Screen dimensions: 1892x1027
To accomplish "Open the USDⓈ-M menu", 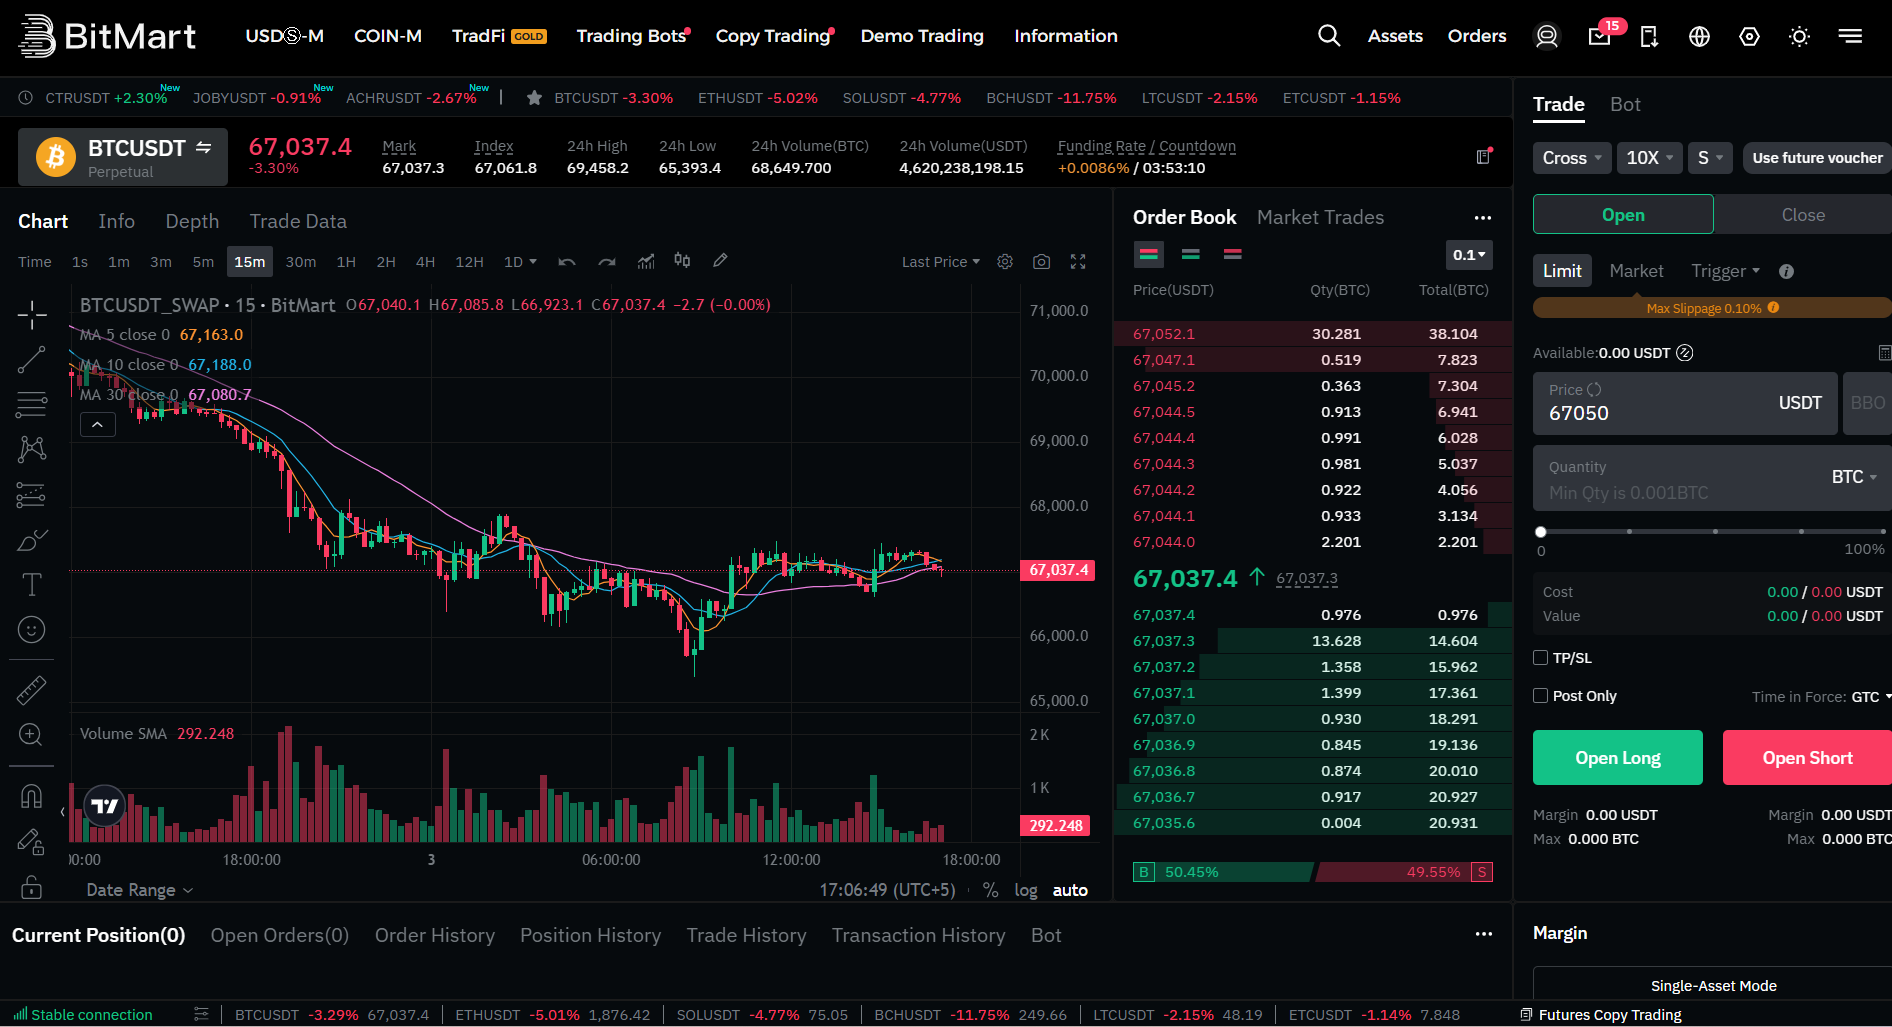I will pos(285,36).
